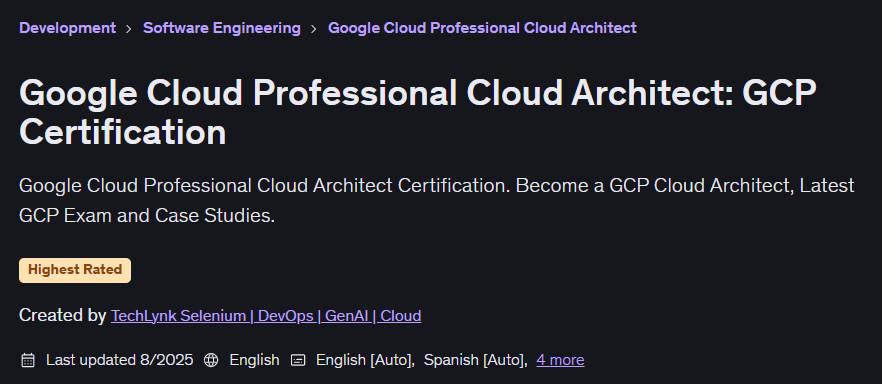Screen dimensions: 882x384
Task: Open the Development breadcrumb link
Action: click(68, 28)
